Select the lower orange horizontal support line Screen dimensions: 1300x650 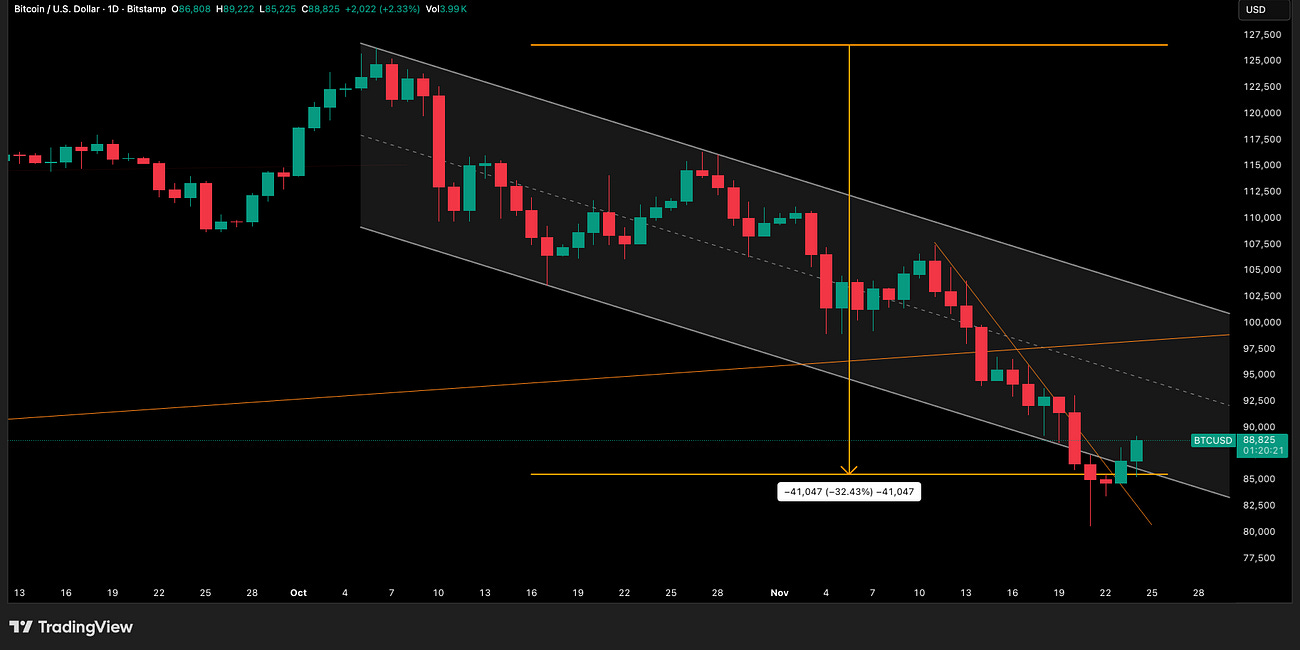(700, 473)
